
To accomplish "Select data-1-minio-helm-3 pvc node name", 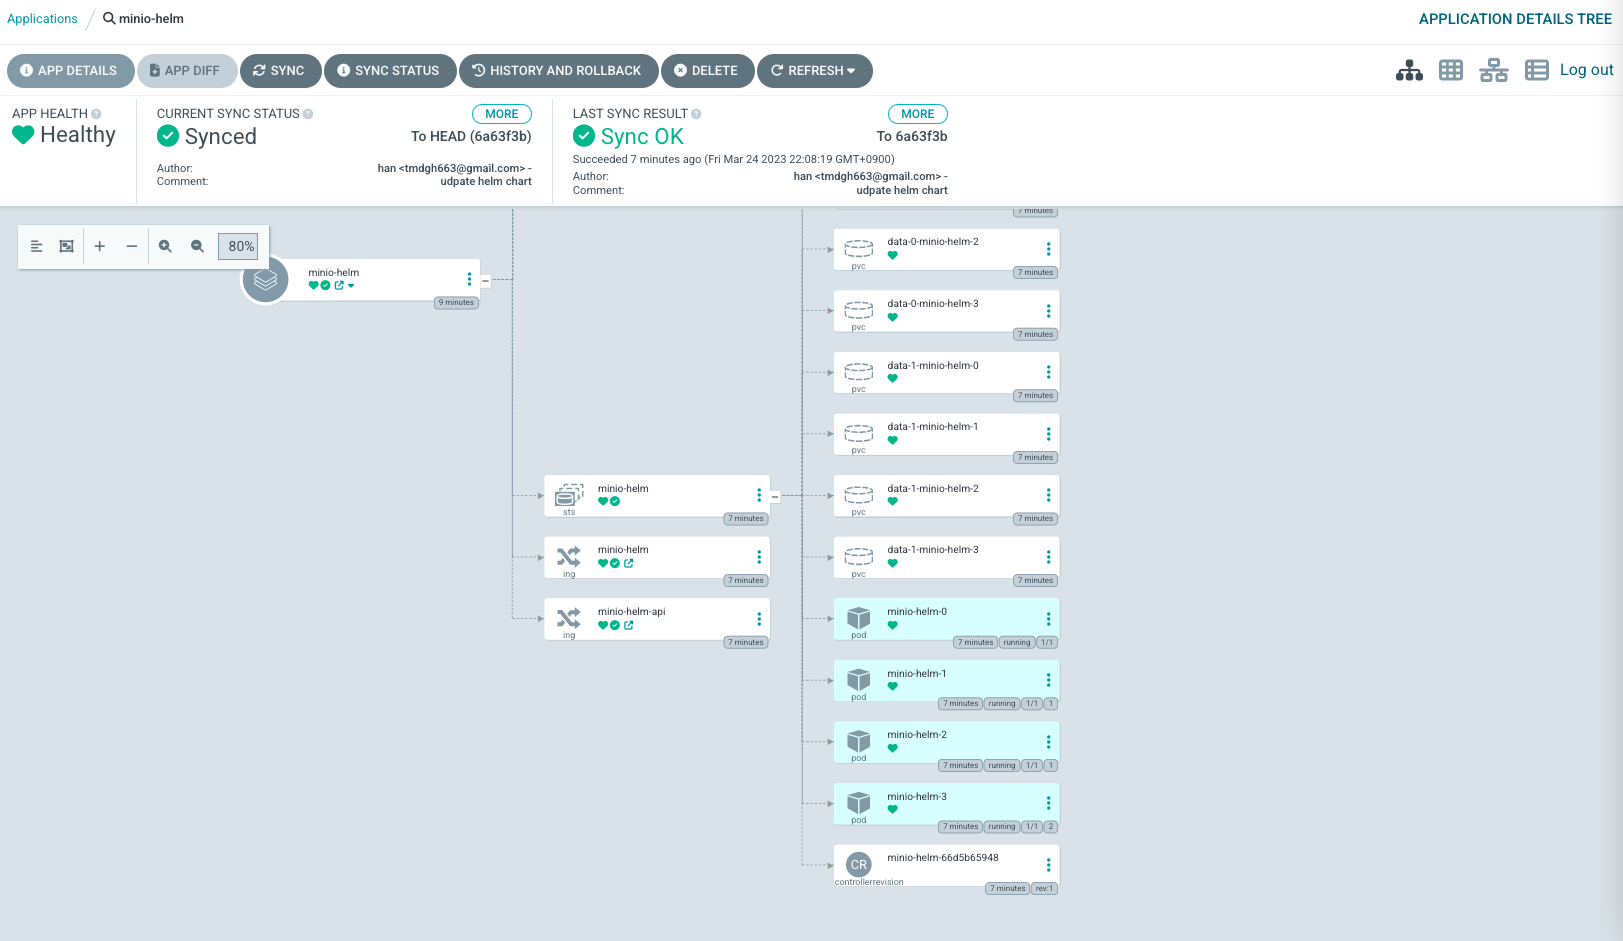I will [933, 550].
